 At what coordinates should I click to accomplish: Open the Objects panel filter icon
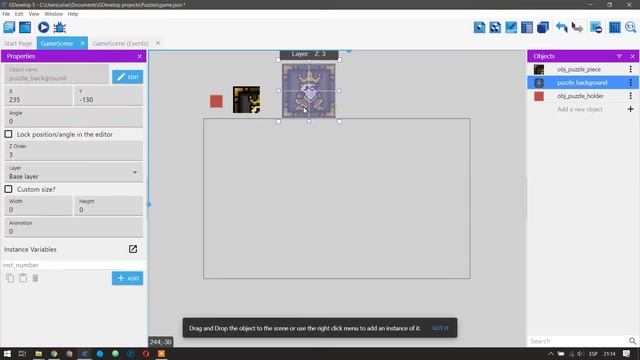point(619,56)
